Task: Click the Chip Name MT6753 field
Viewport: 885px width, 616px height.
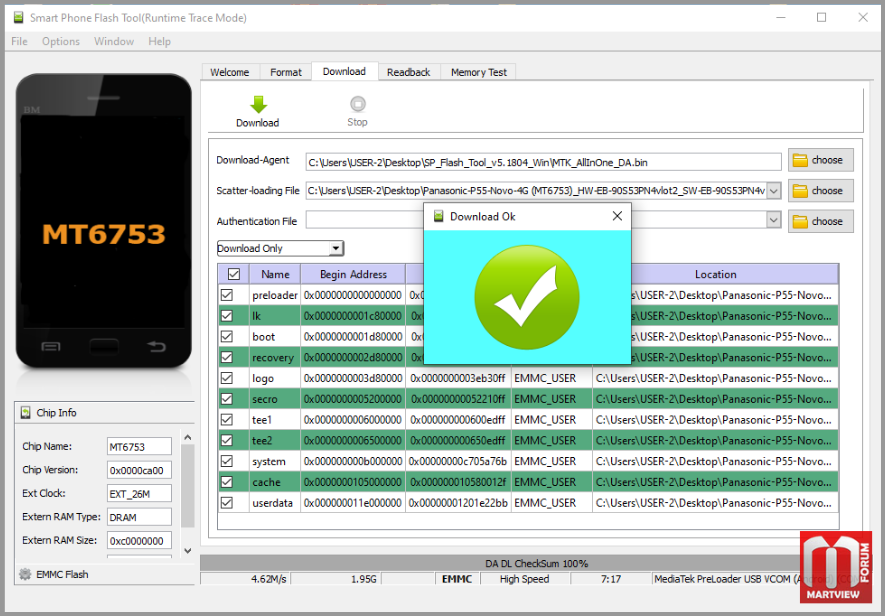Action: coord(139,447)
